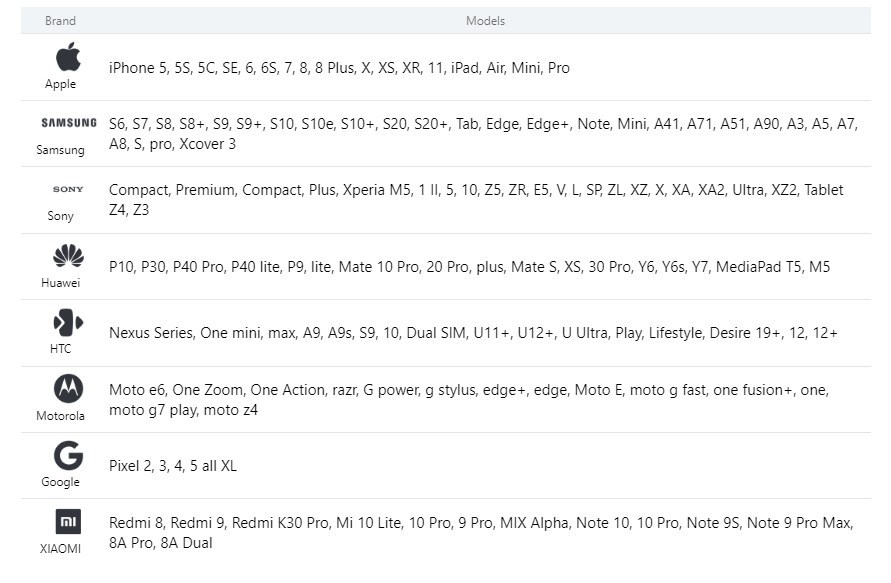The height and width of the screenshot is (583, 891).
Task: Click the Google G logo icon
Action: click(x=68, y=455)
